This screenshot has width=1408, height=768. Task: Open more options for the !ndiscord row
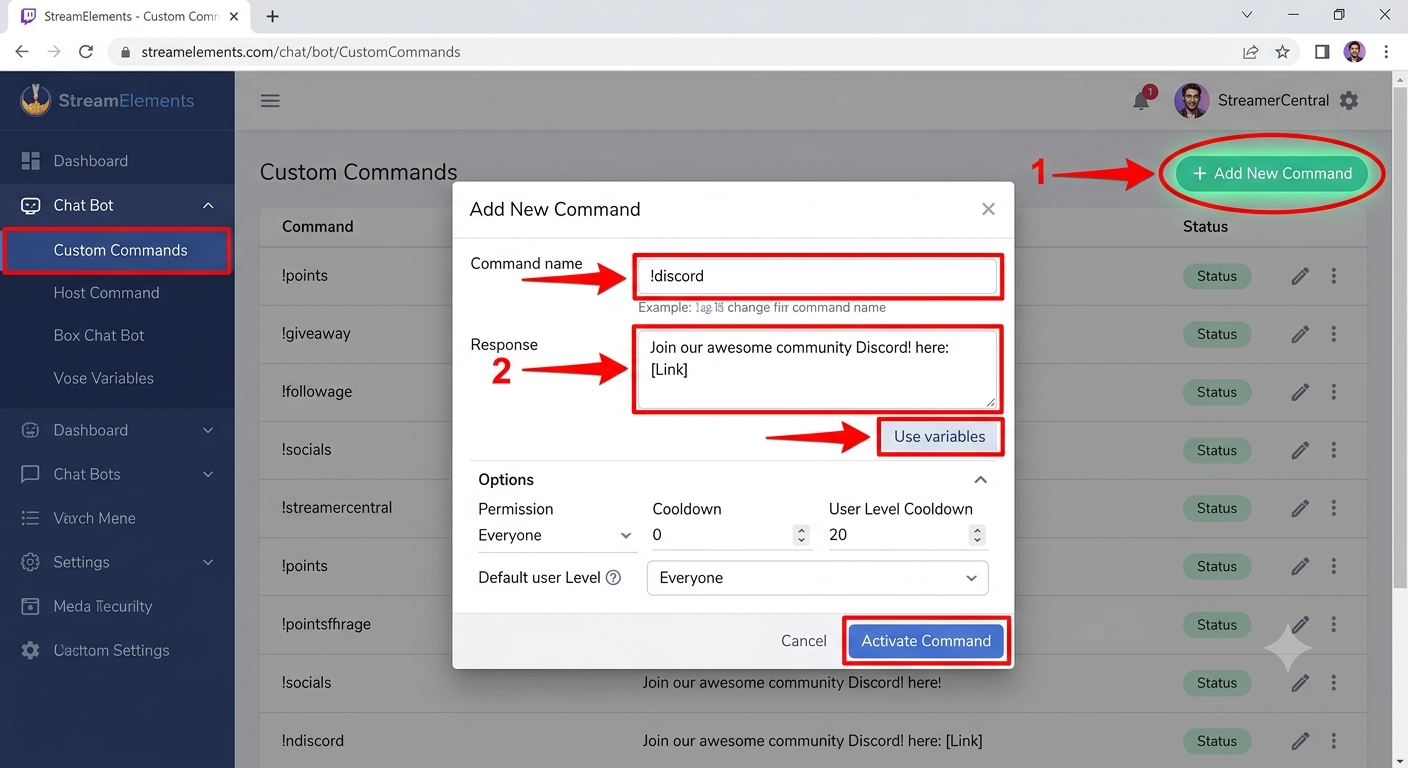click(1334, 741)
